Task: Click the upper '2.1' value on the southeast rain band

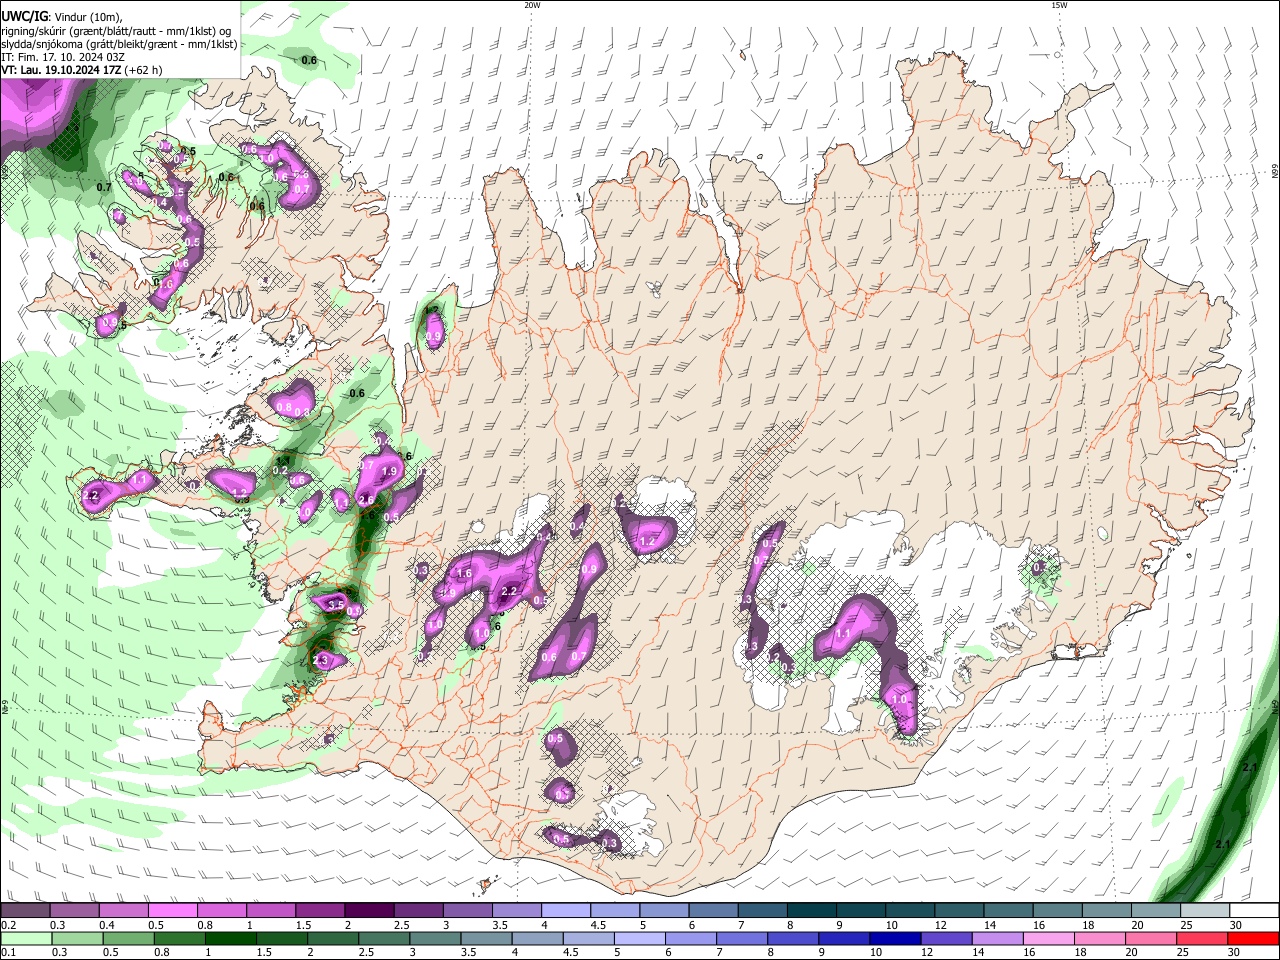Action: click(1249, 767)
